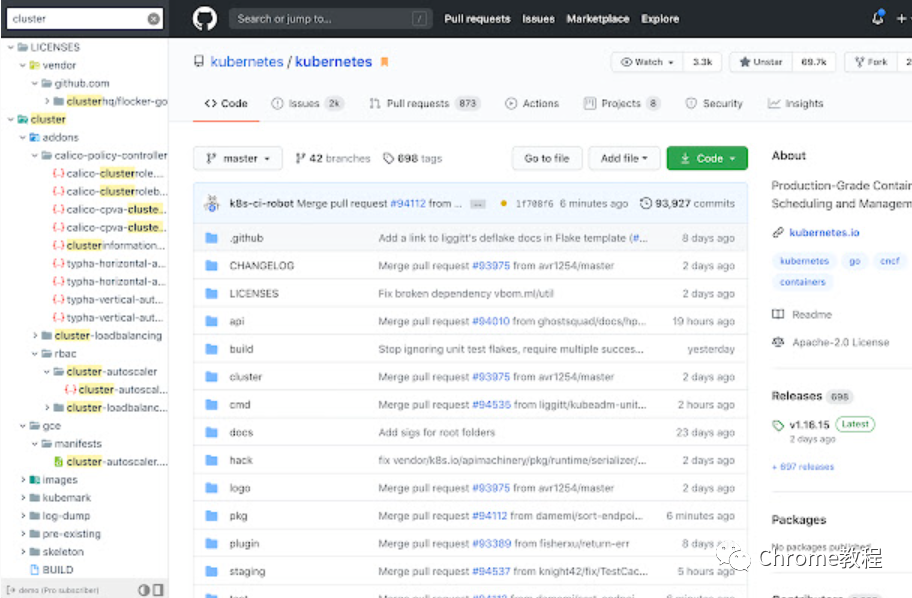Screen dimensions: 912x598
Task: Click the tags icon beside 698 tags
Action: (x=389, y=158)
